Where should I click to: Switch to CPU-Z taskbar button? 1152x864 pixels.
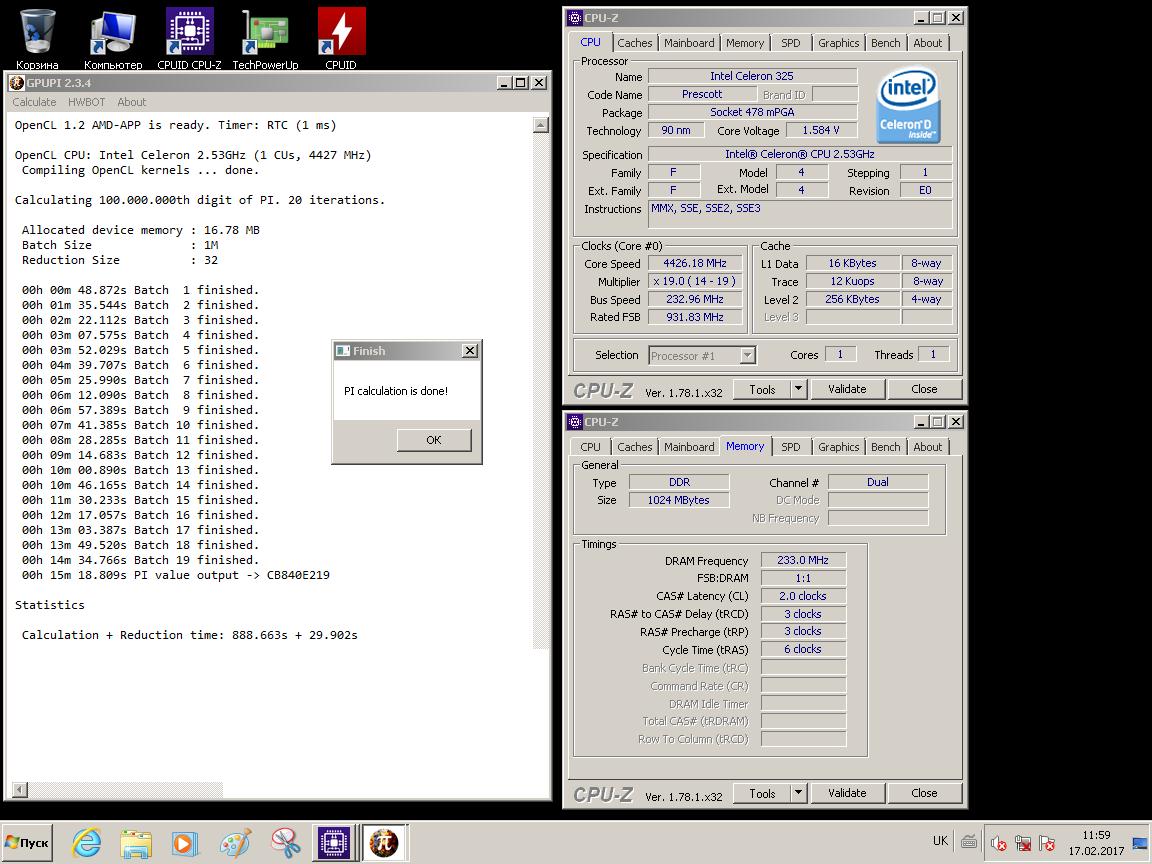coord(334,843)
